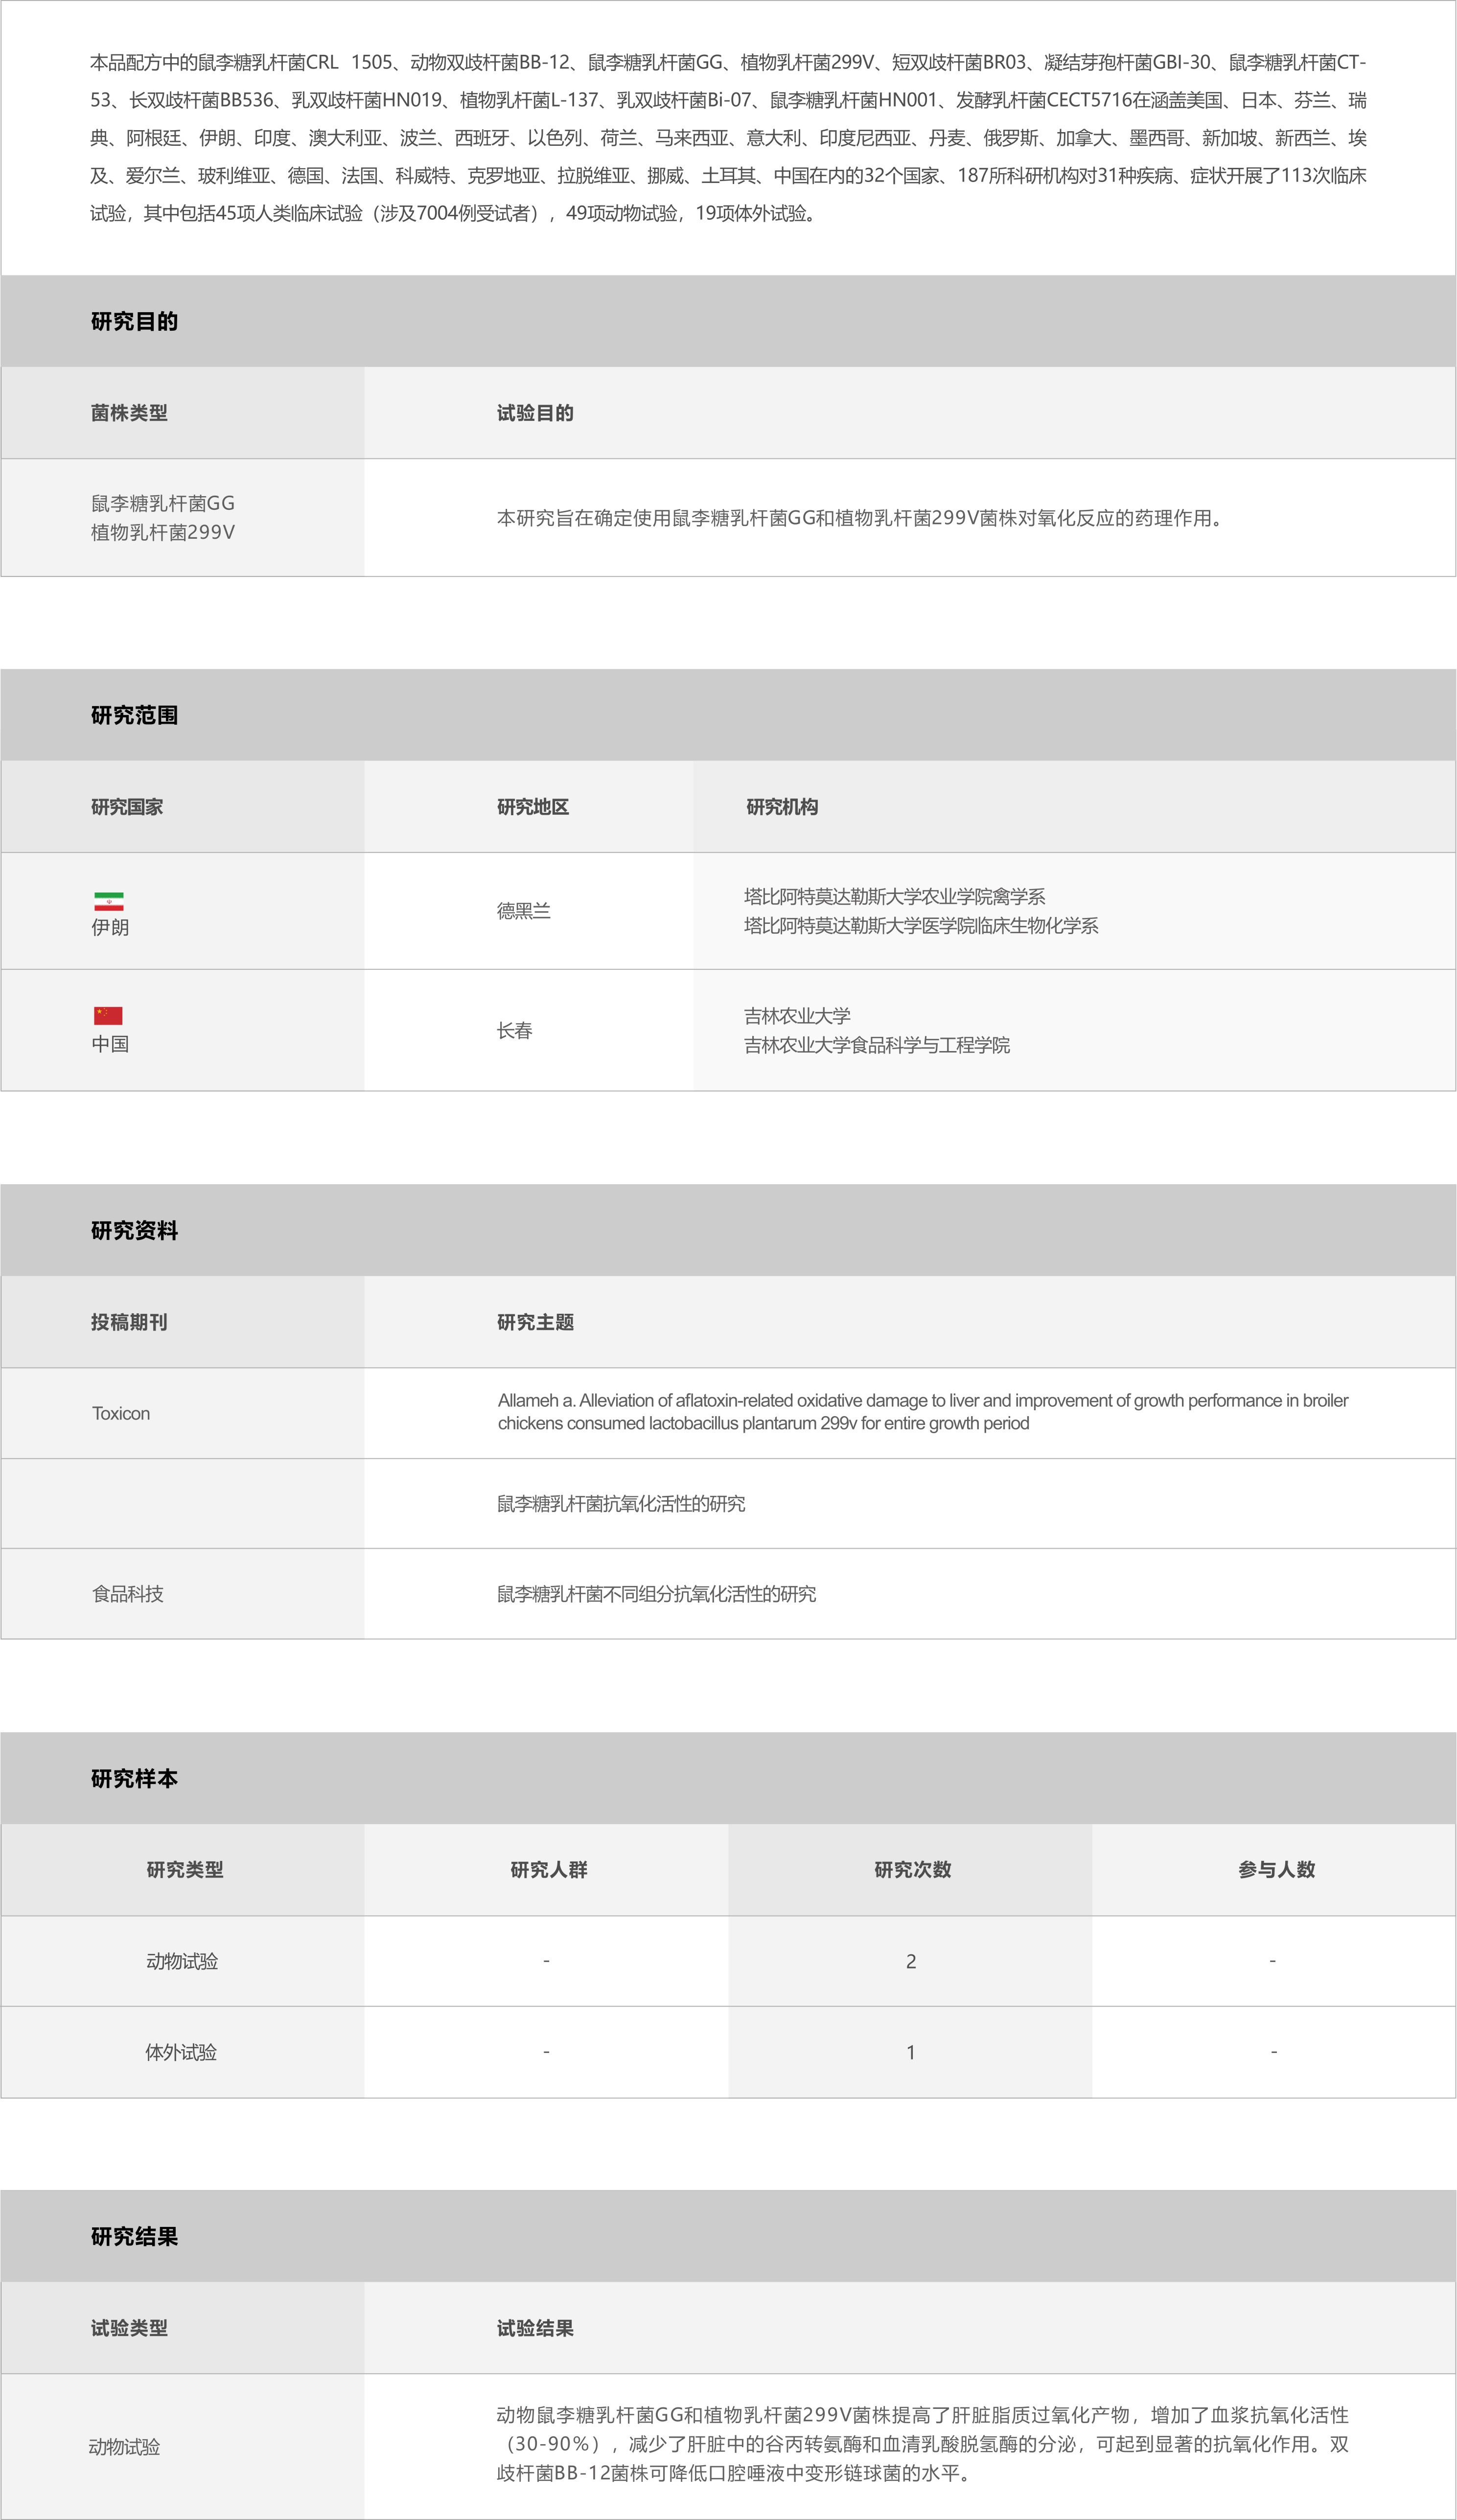The height and width of the screenshot is (2520, 1457).
Task: Click the 研究次数 column header
Action: pyautogui.click(x=913, y=1869)
